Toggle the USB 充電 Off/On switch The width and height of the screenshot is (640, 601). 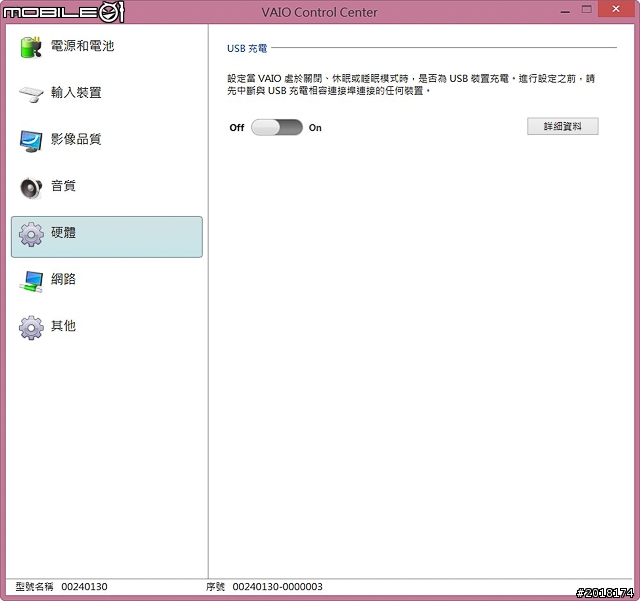277,127
